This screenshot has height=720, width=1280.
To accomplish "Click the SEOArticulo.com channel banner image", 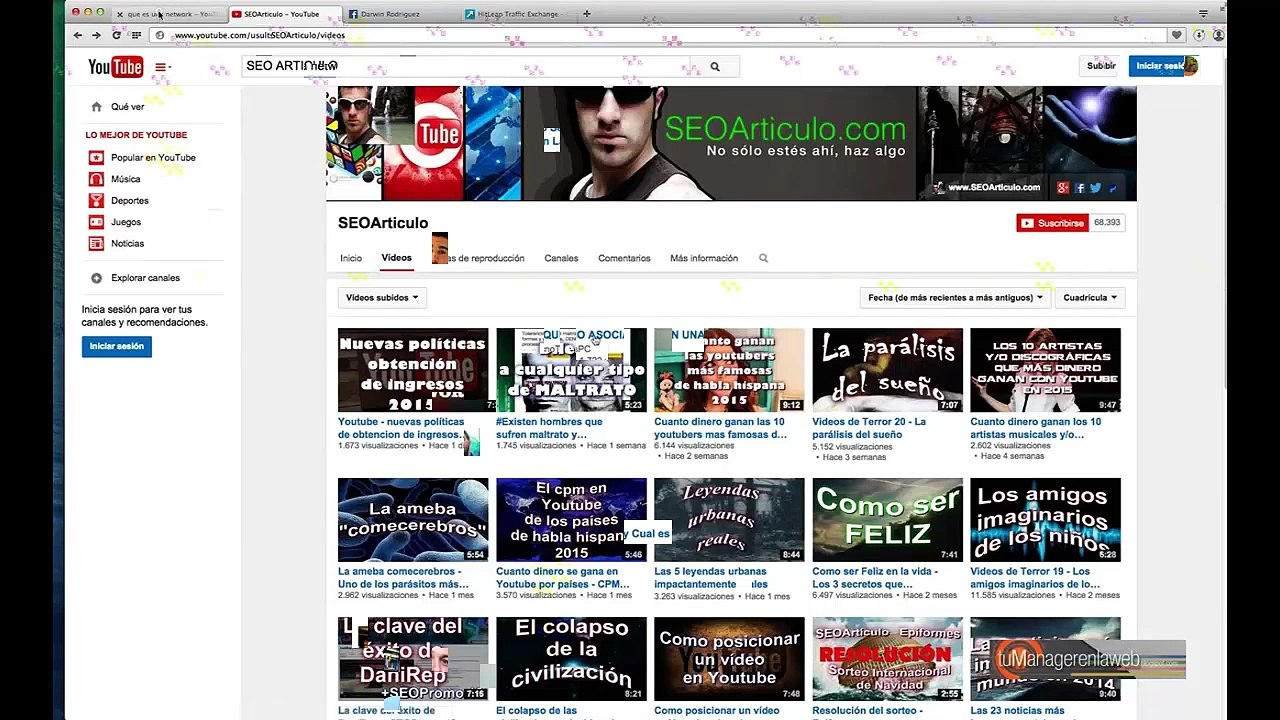I will [x=731, y=143].
